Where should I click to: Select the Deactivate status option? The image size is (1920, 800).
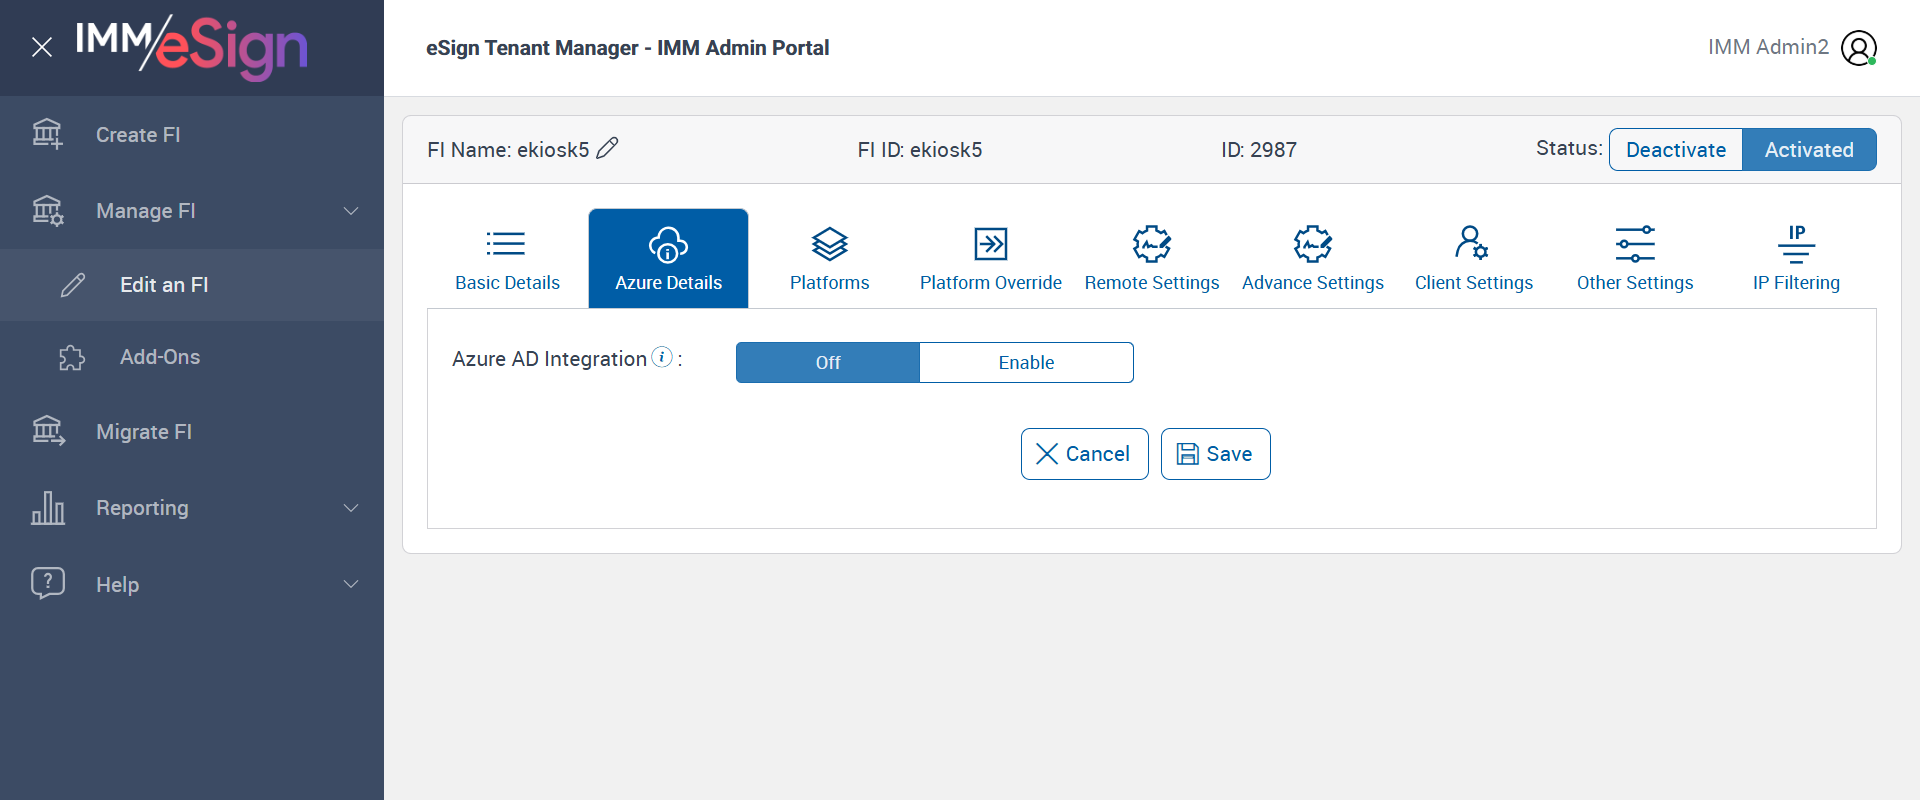click(x=1676, y=149)
